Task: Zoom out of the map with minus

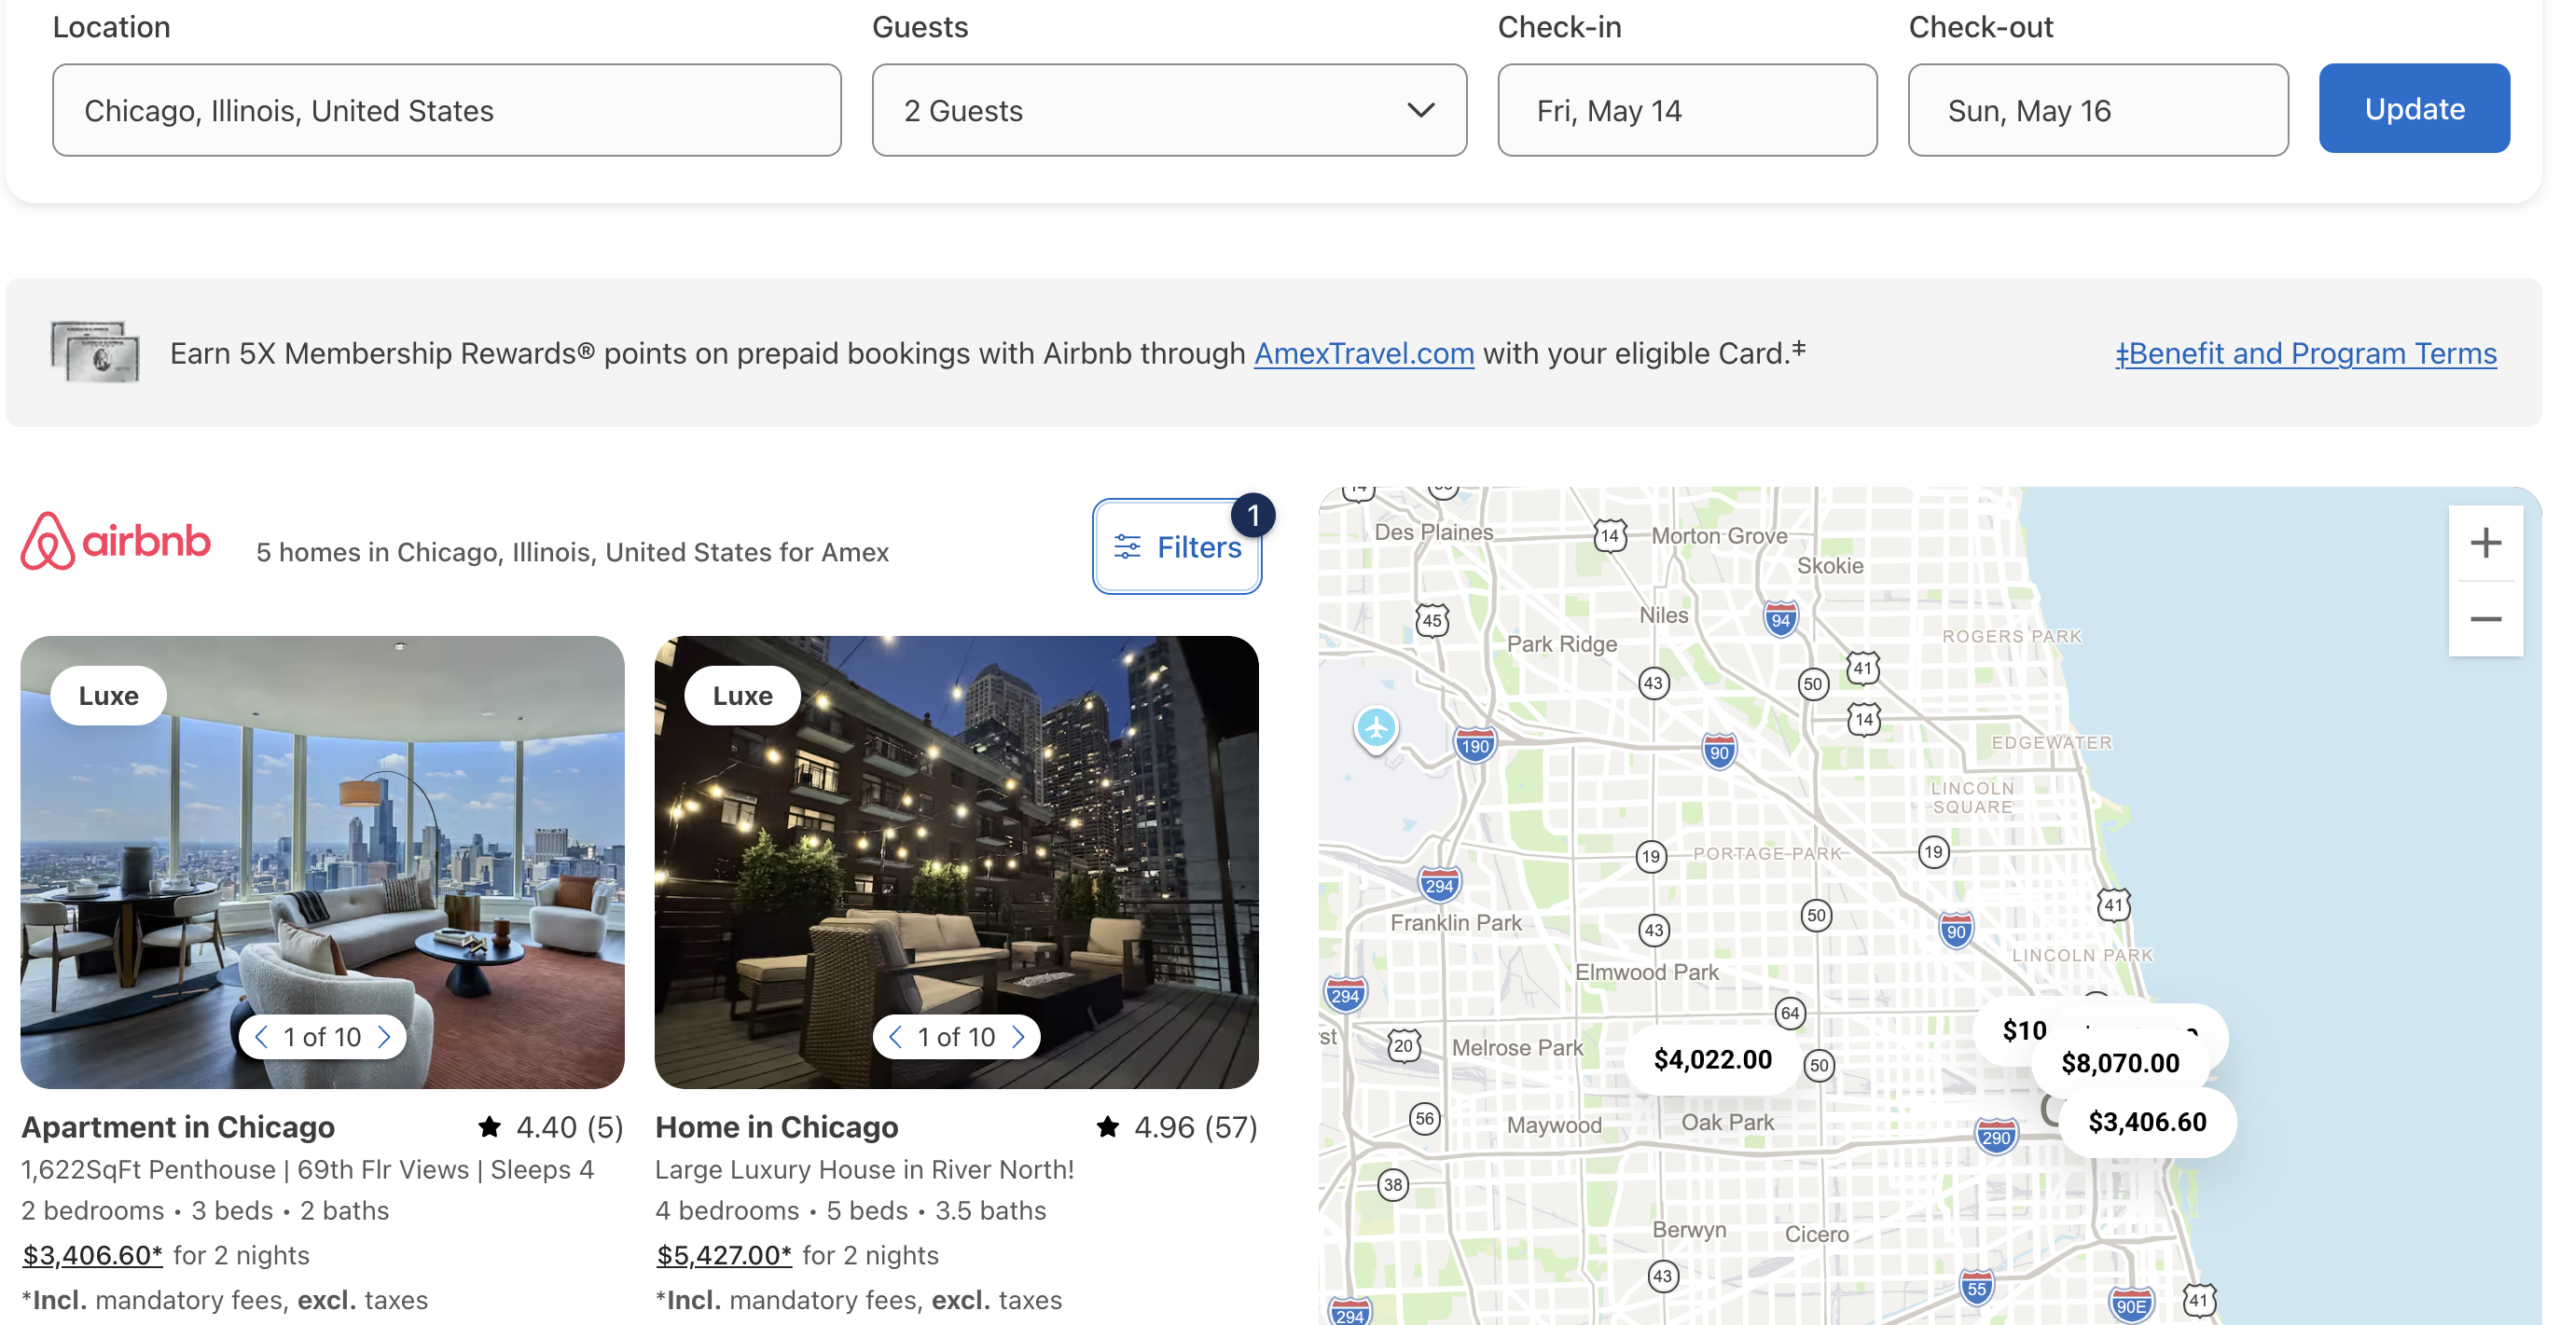Action: tap(2485, 619)
